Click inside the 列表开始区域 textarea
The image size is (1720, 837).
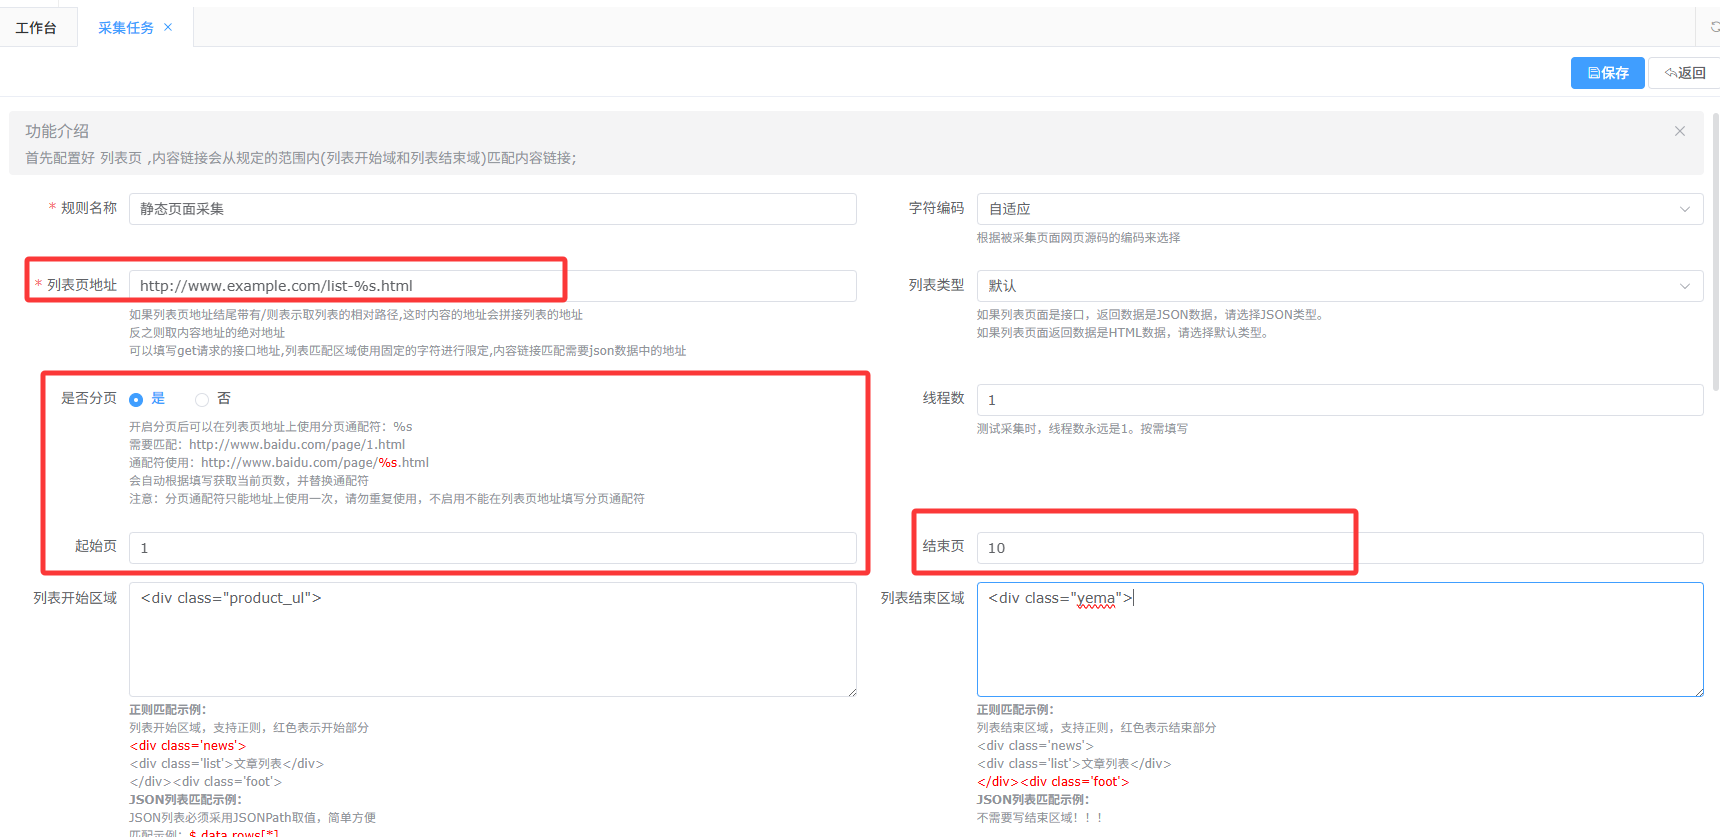click(492, 640)
